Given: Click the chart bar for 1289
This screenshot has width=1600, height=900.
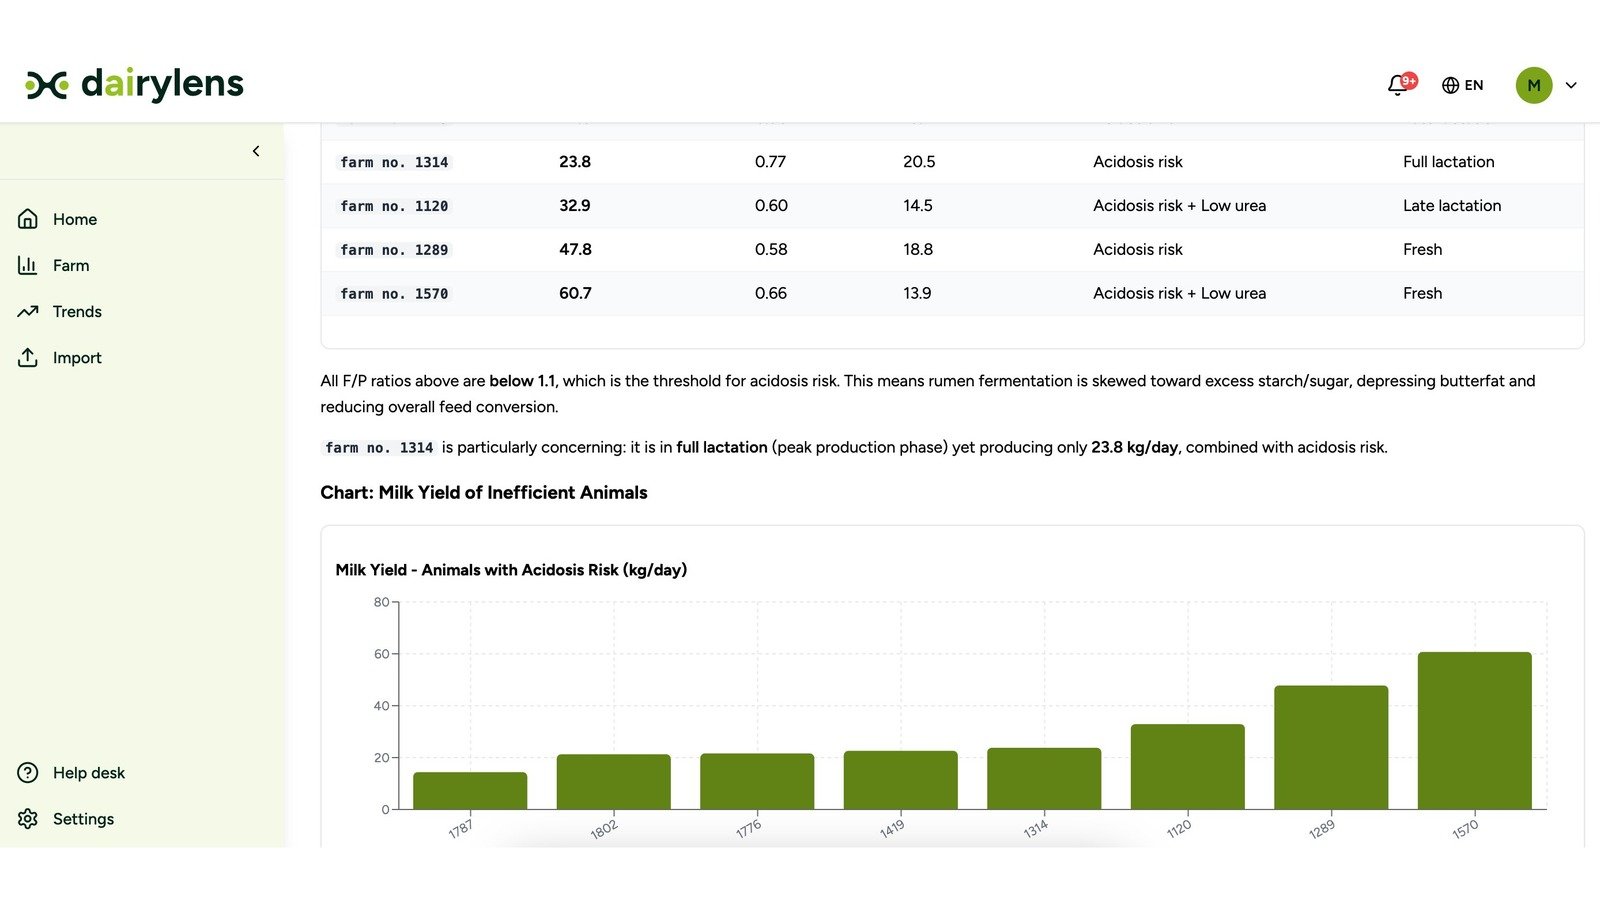Looking at the screenshot, I should 1331,747.
